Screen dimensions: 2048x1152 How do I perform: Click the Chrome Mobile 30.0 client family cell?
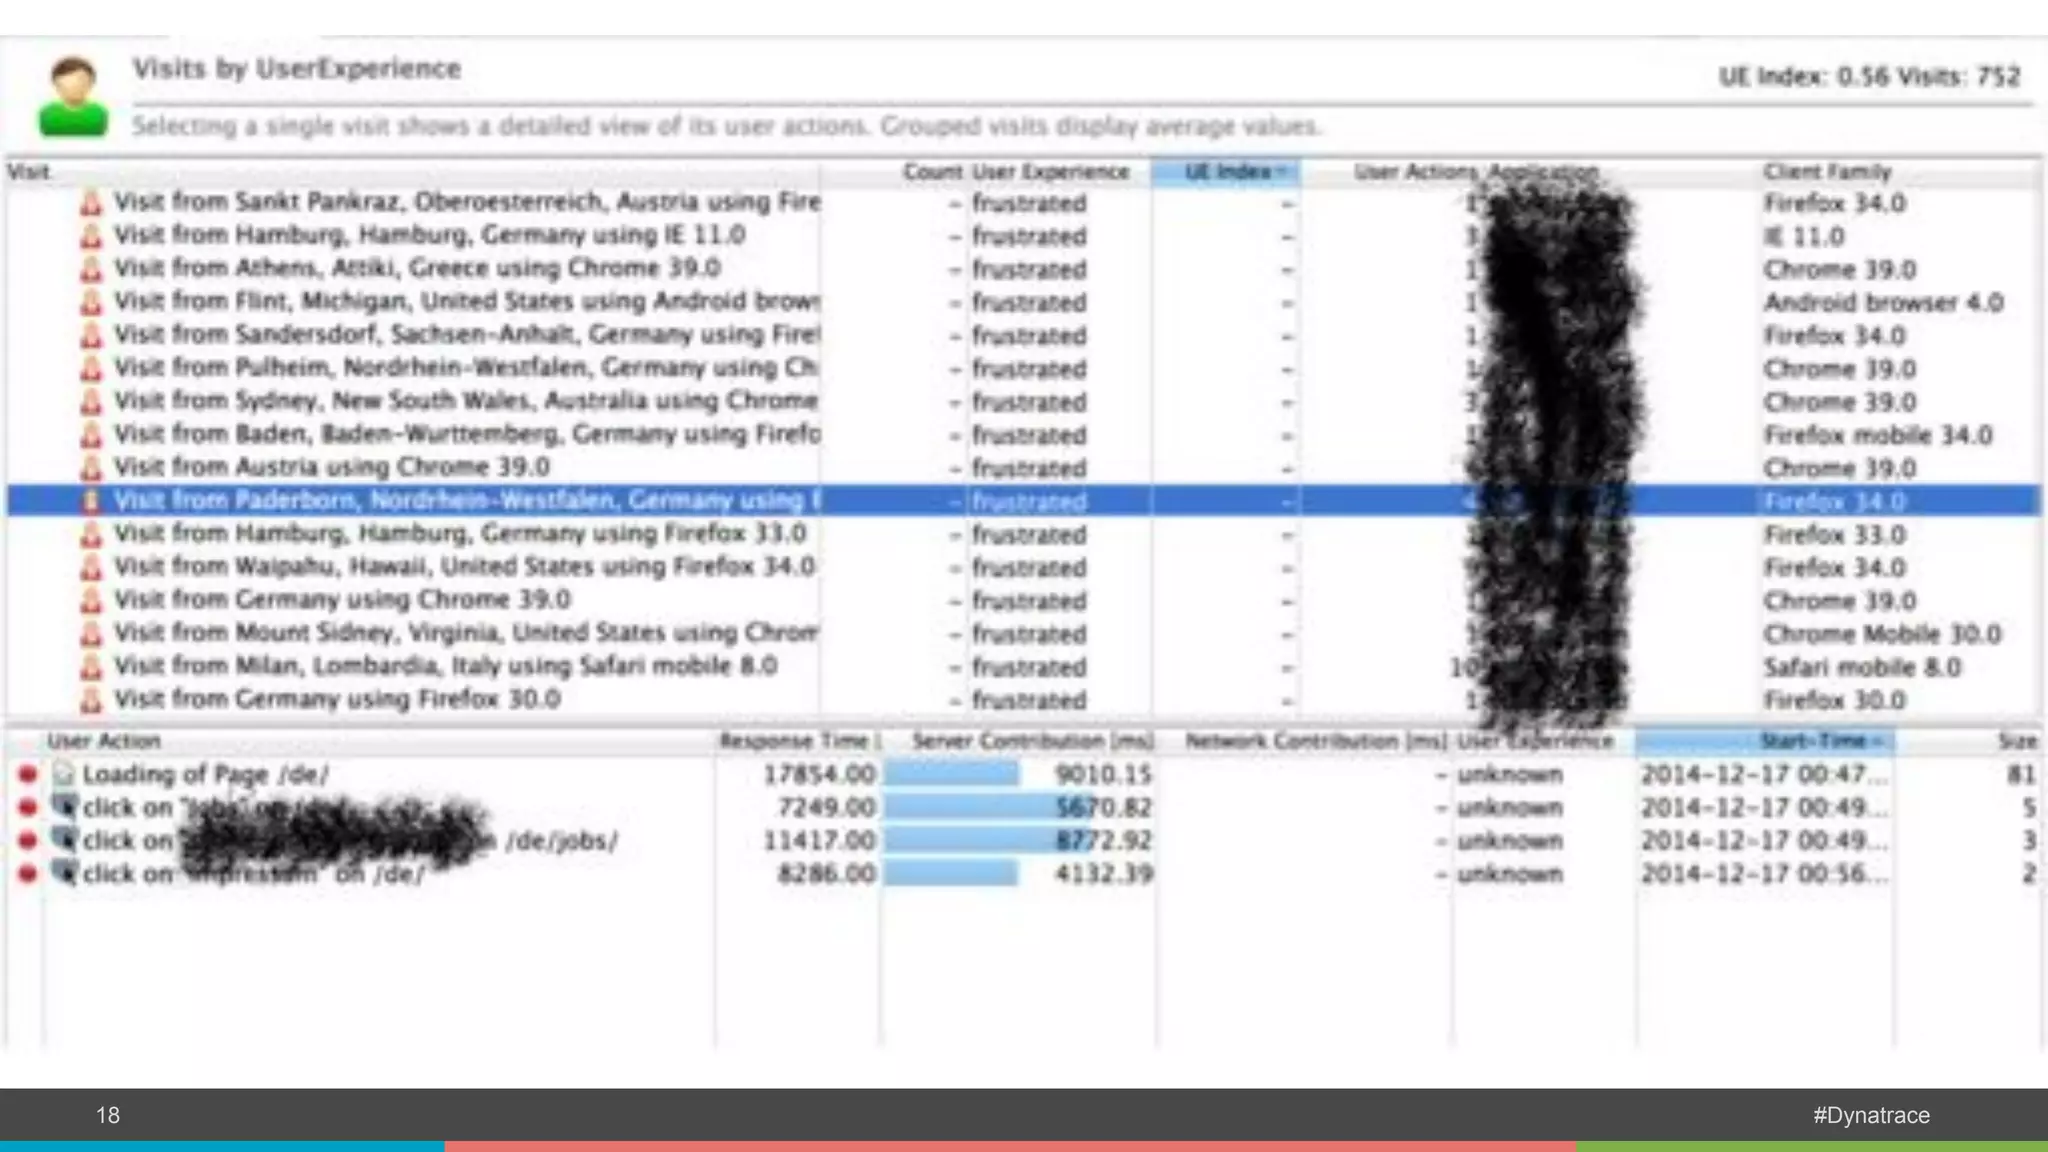(x=1882, y=633)
